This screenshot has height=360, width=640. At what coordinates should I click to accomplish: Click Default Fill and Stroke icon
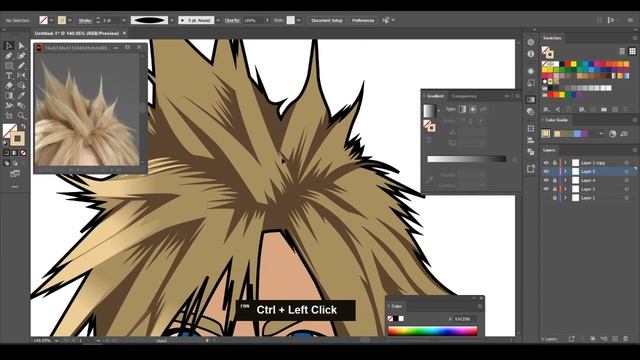[5, 143]
